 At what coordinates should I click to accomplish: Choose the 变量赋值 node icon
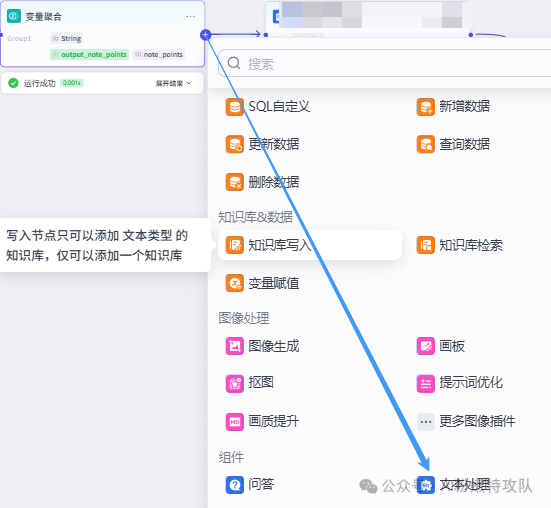point(235,283)
